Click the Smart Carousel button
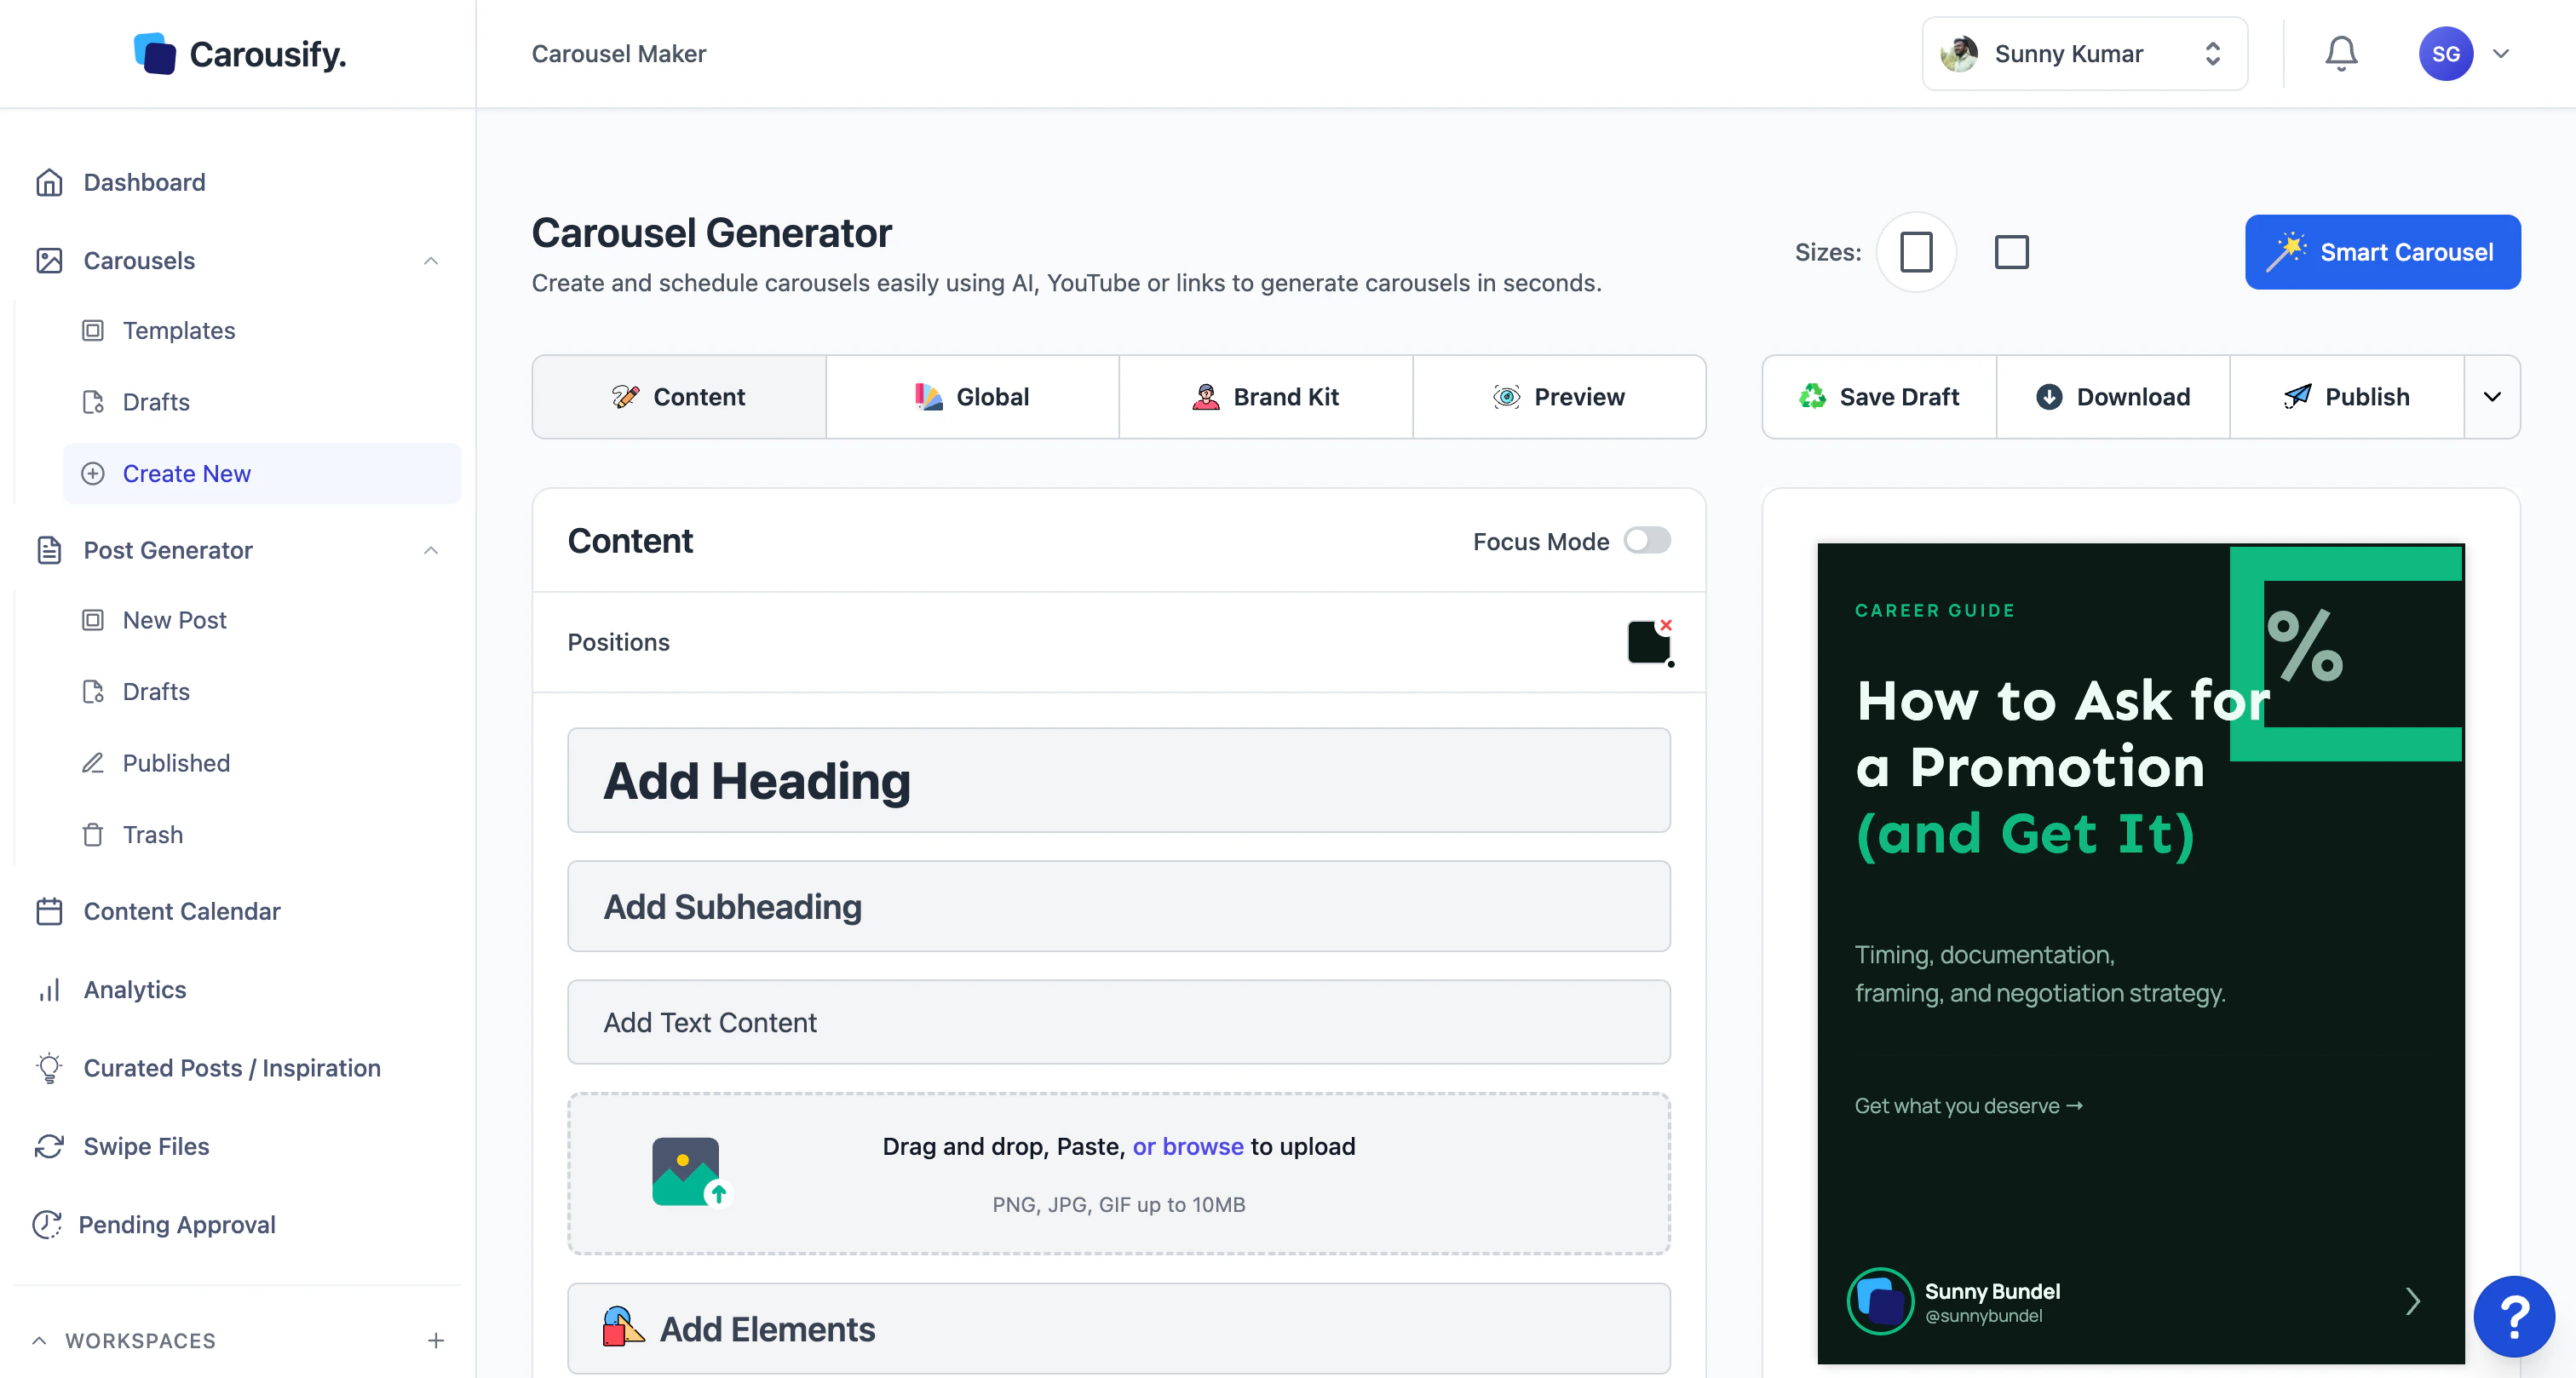Viewport: 2576px width, 1378px height. 2382,252
